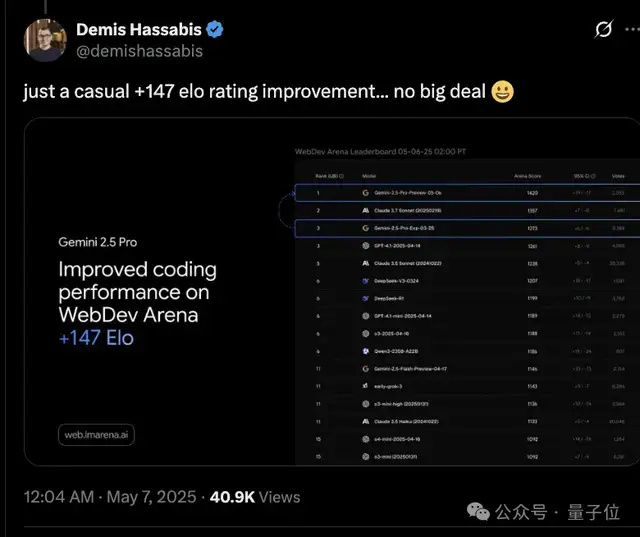Click the Anthropic icon beside Claude 3.7 Sonnet

click(x=366, y=211)
